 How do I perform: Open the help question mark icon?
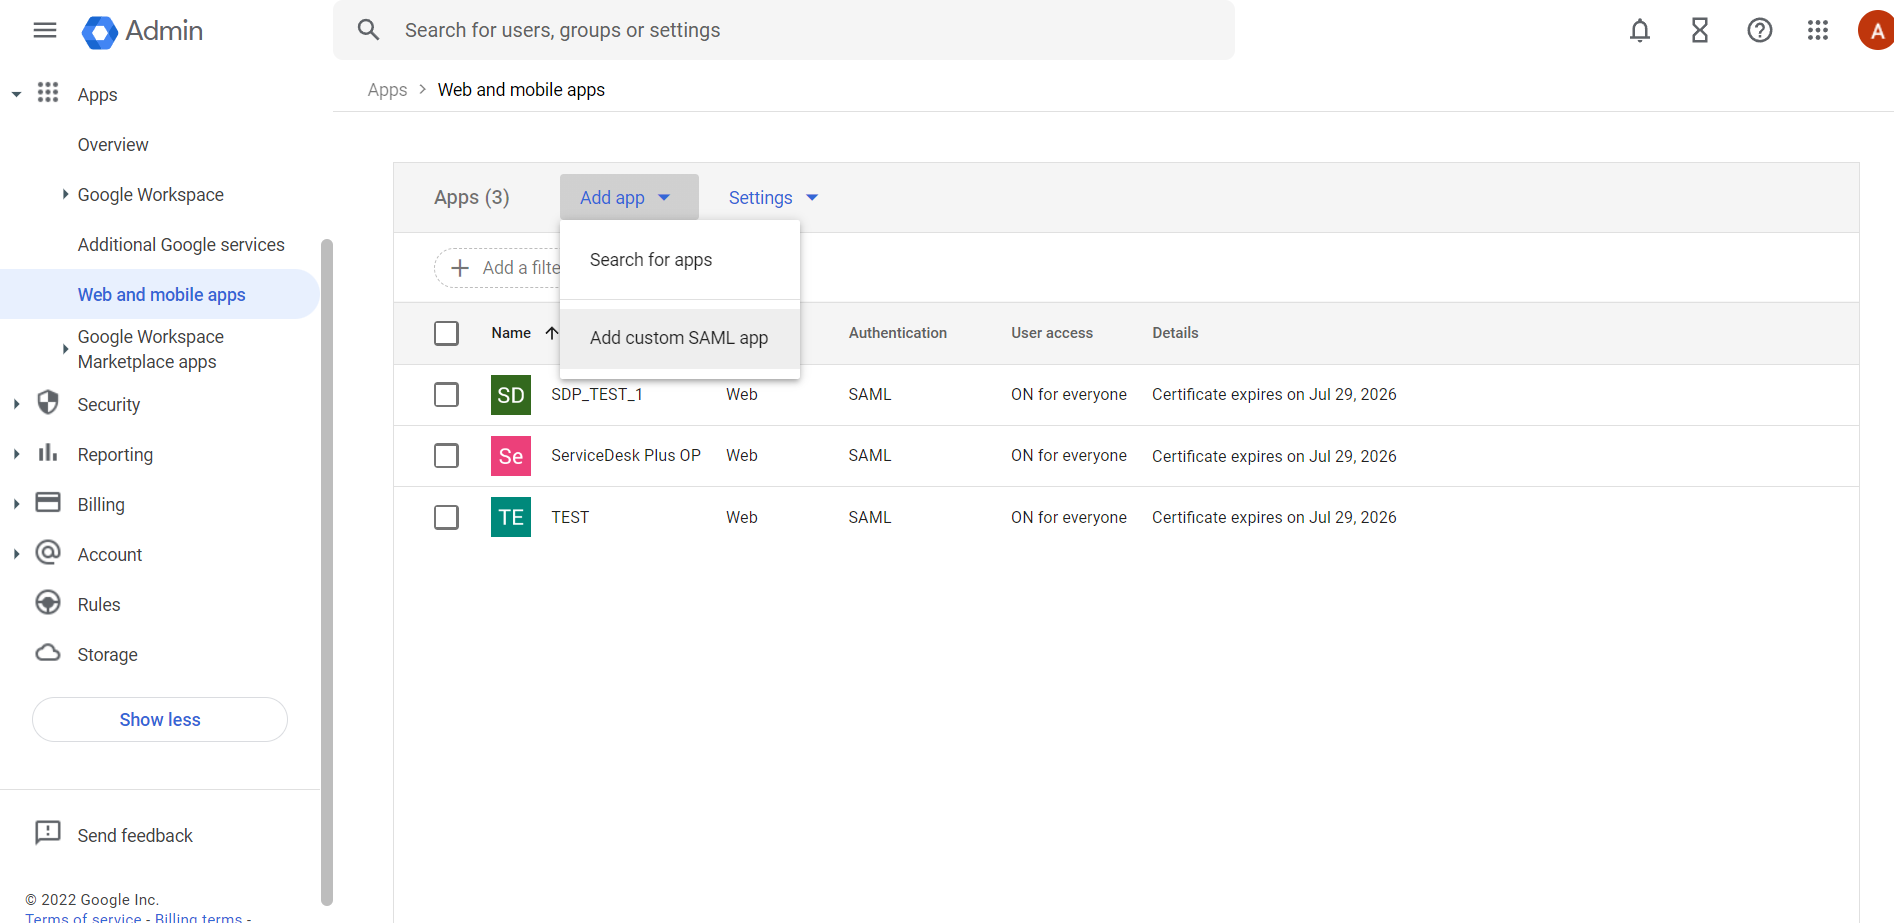[1760, 31]
